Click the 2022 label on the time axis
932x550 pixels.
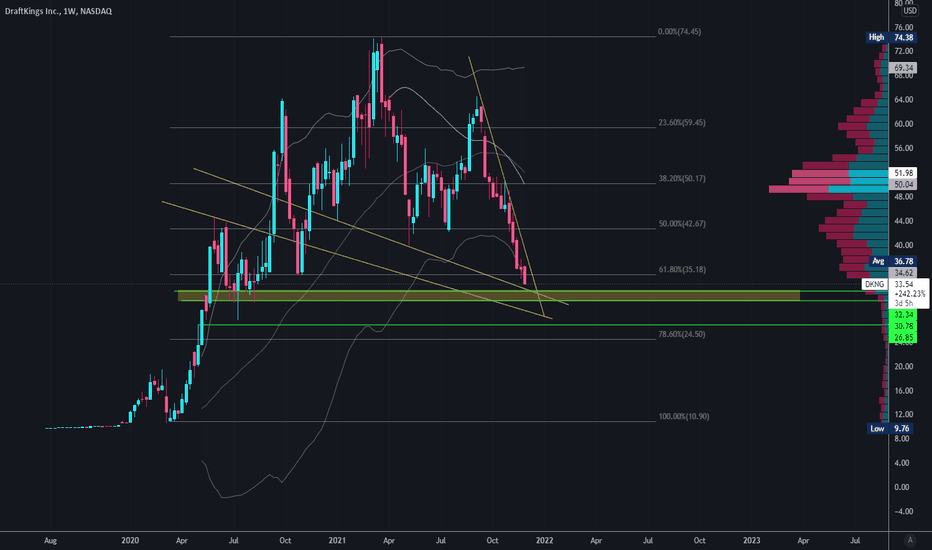pos(544,540)
